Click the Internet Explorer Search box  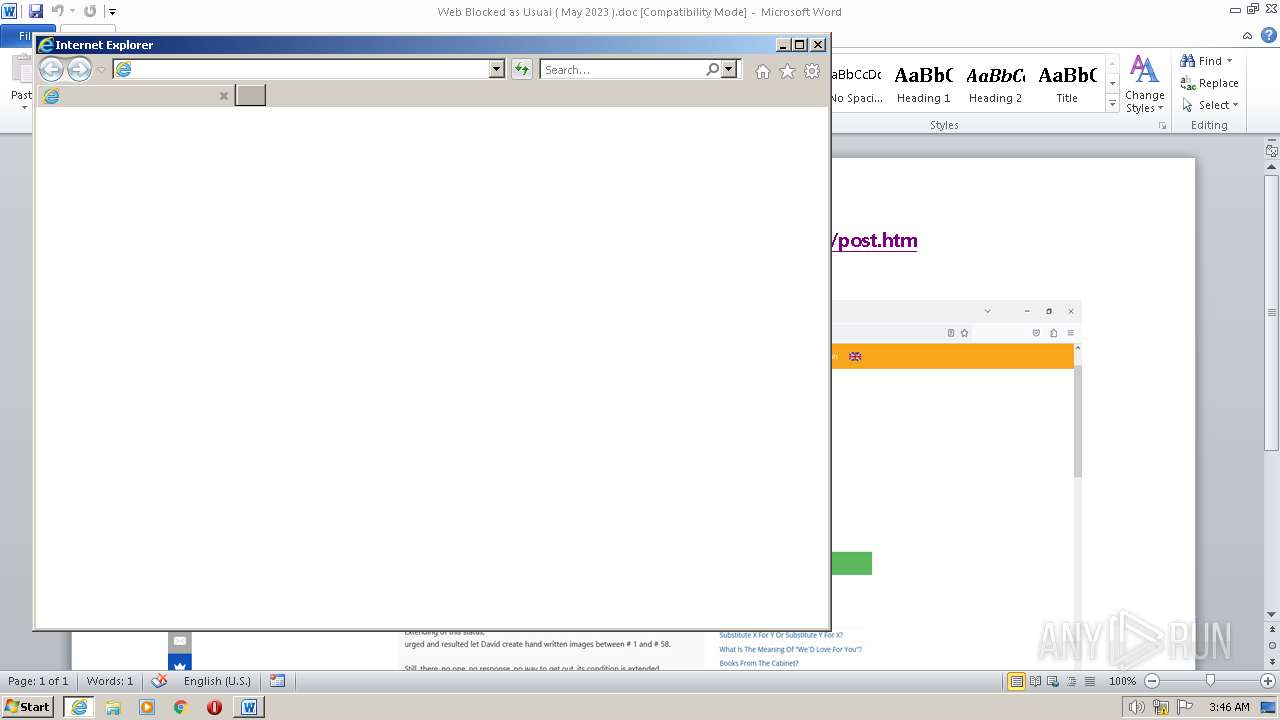tap(622, 69)
